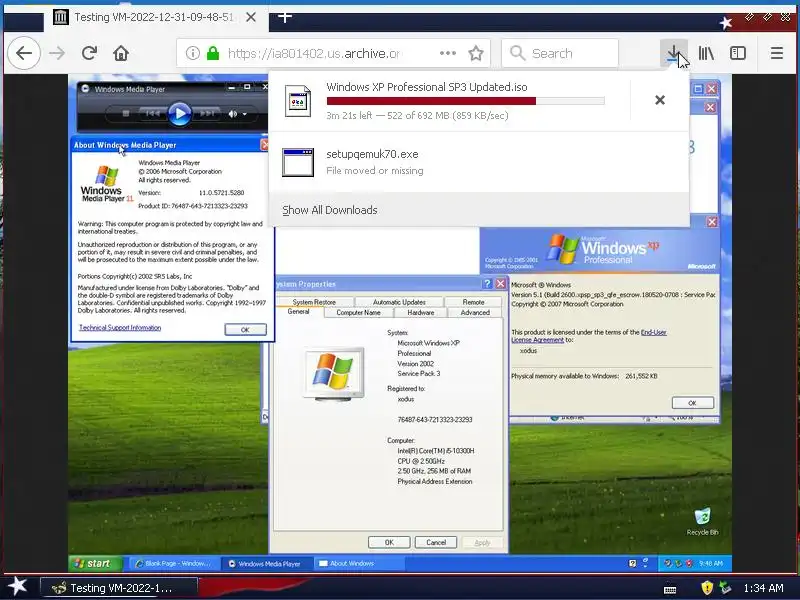800x600 pixels.
Task: Close the Testing VM browser tab
Action: point(251,17)
